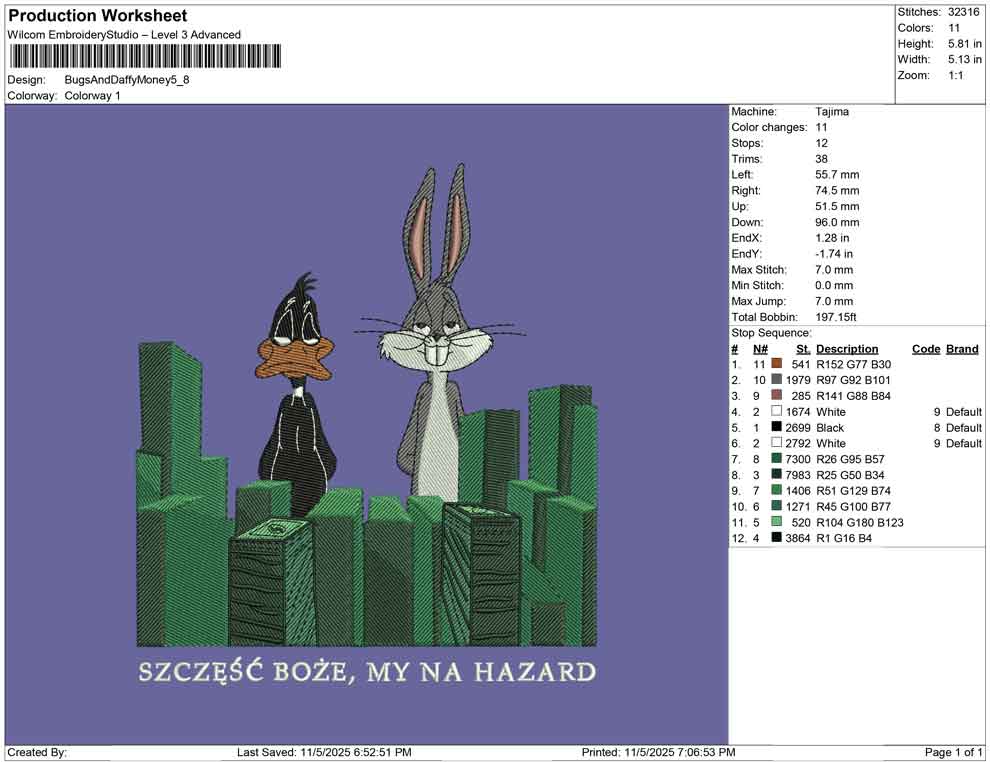990x762 pixels.
Task: Select the dark green swatch for stop 7
Action: (775, 459)
